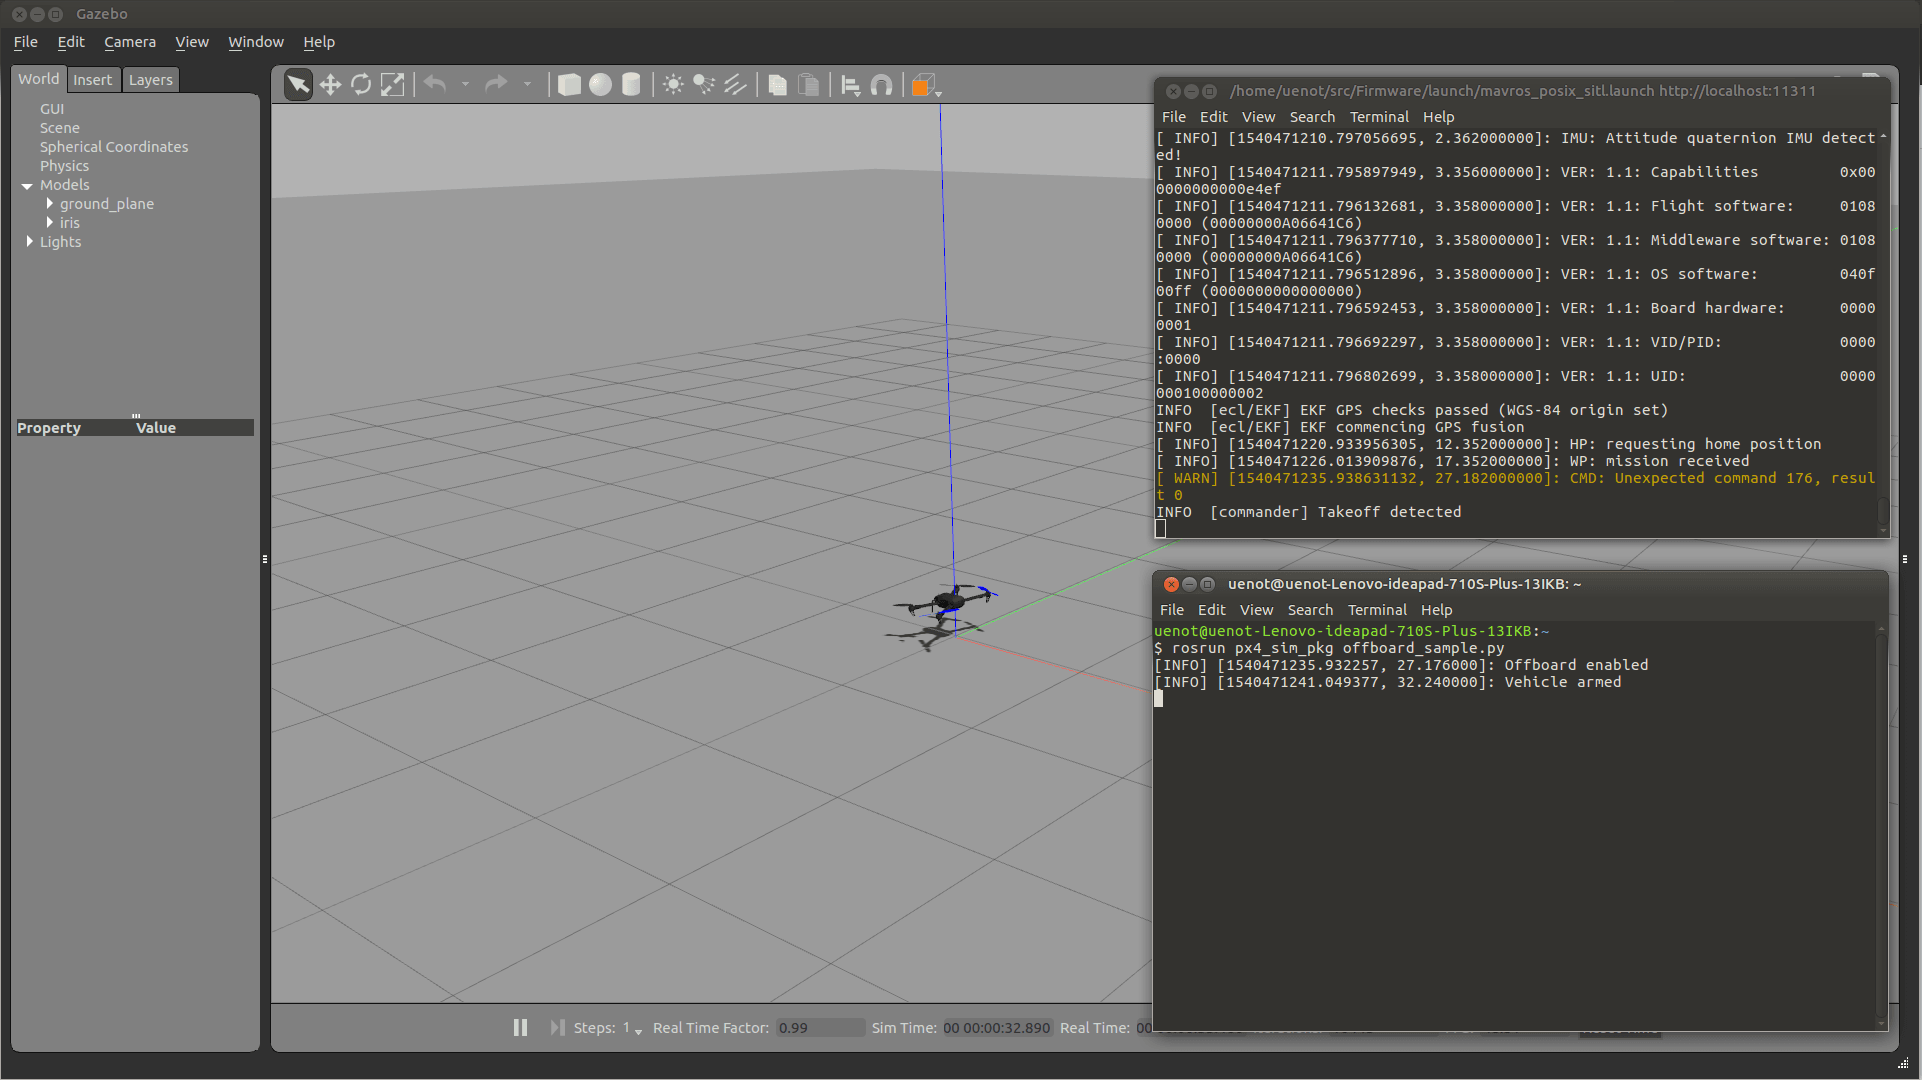The height and width of the screenshot is (1080, 1922).
Task: Select the iris model entry
Action: pos(69,223)
